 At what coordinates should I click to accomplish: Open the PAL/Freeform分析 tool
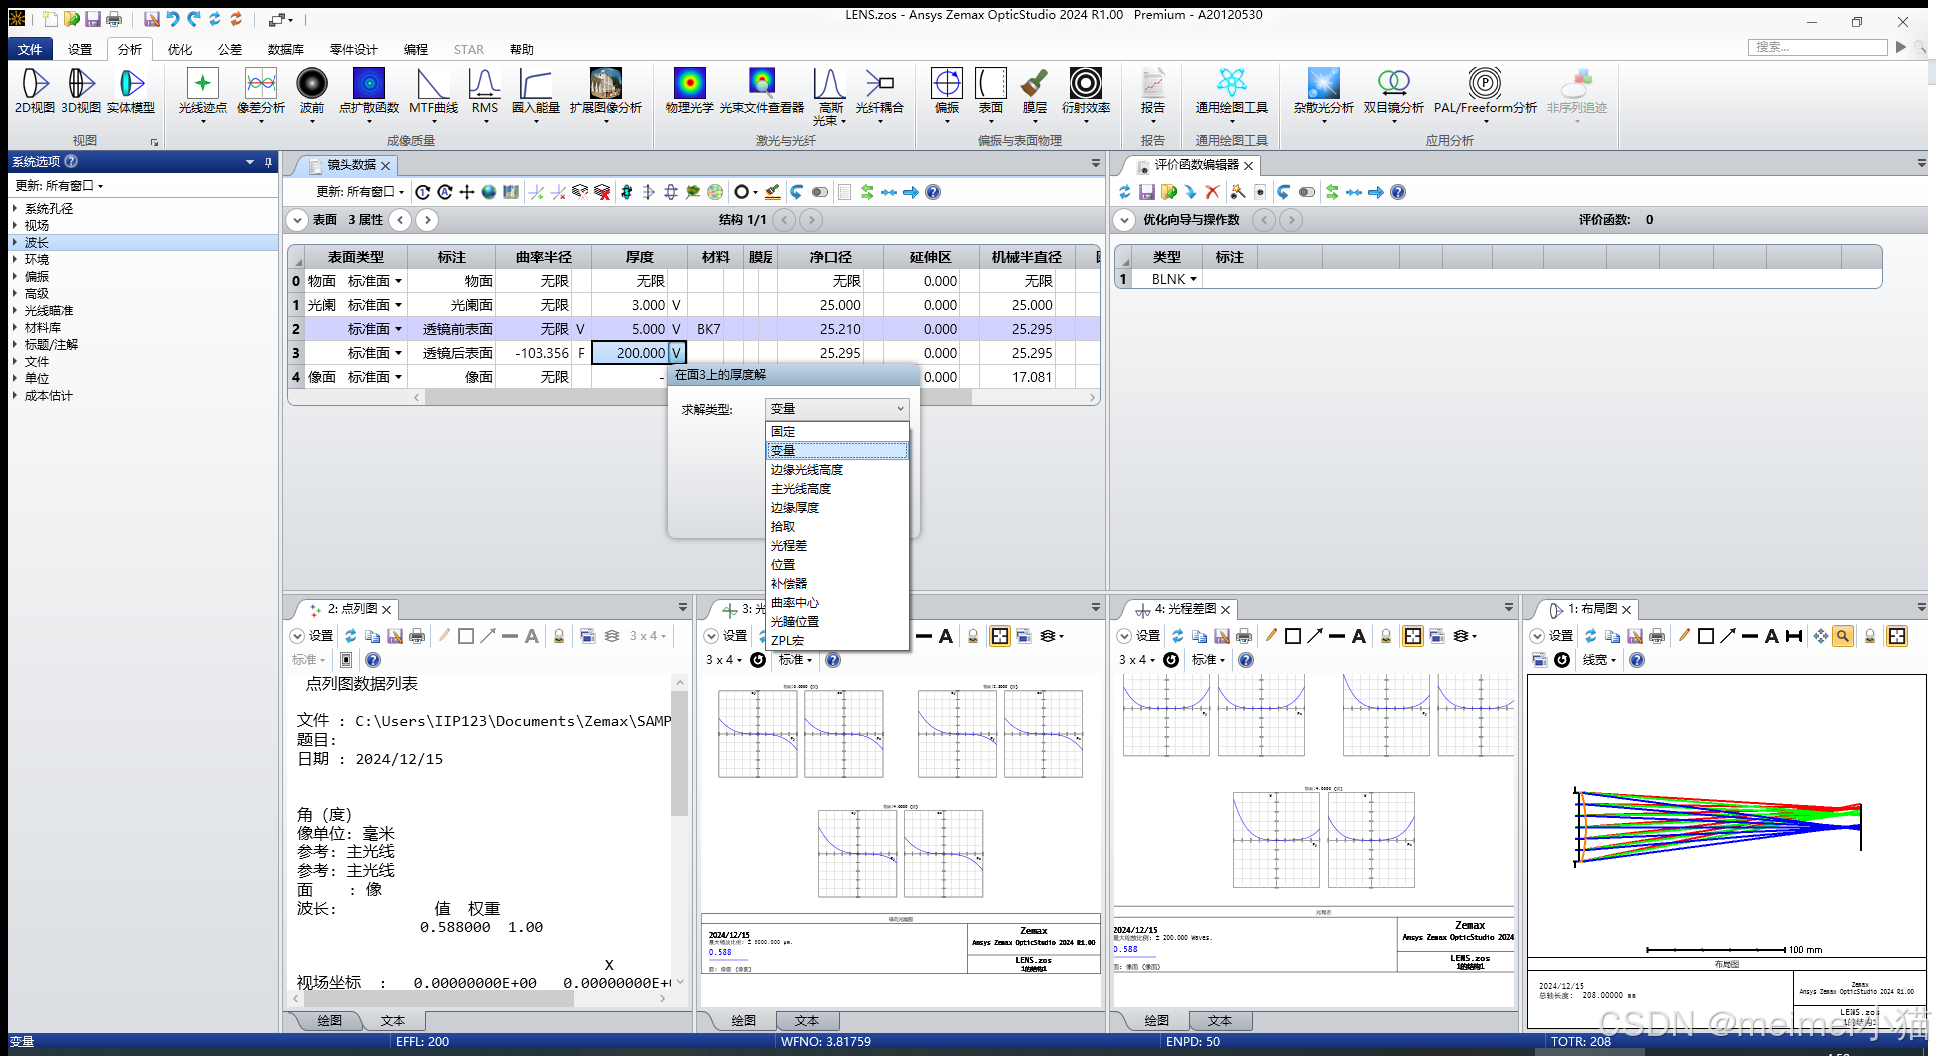1485,95
